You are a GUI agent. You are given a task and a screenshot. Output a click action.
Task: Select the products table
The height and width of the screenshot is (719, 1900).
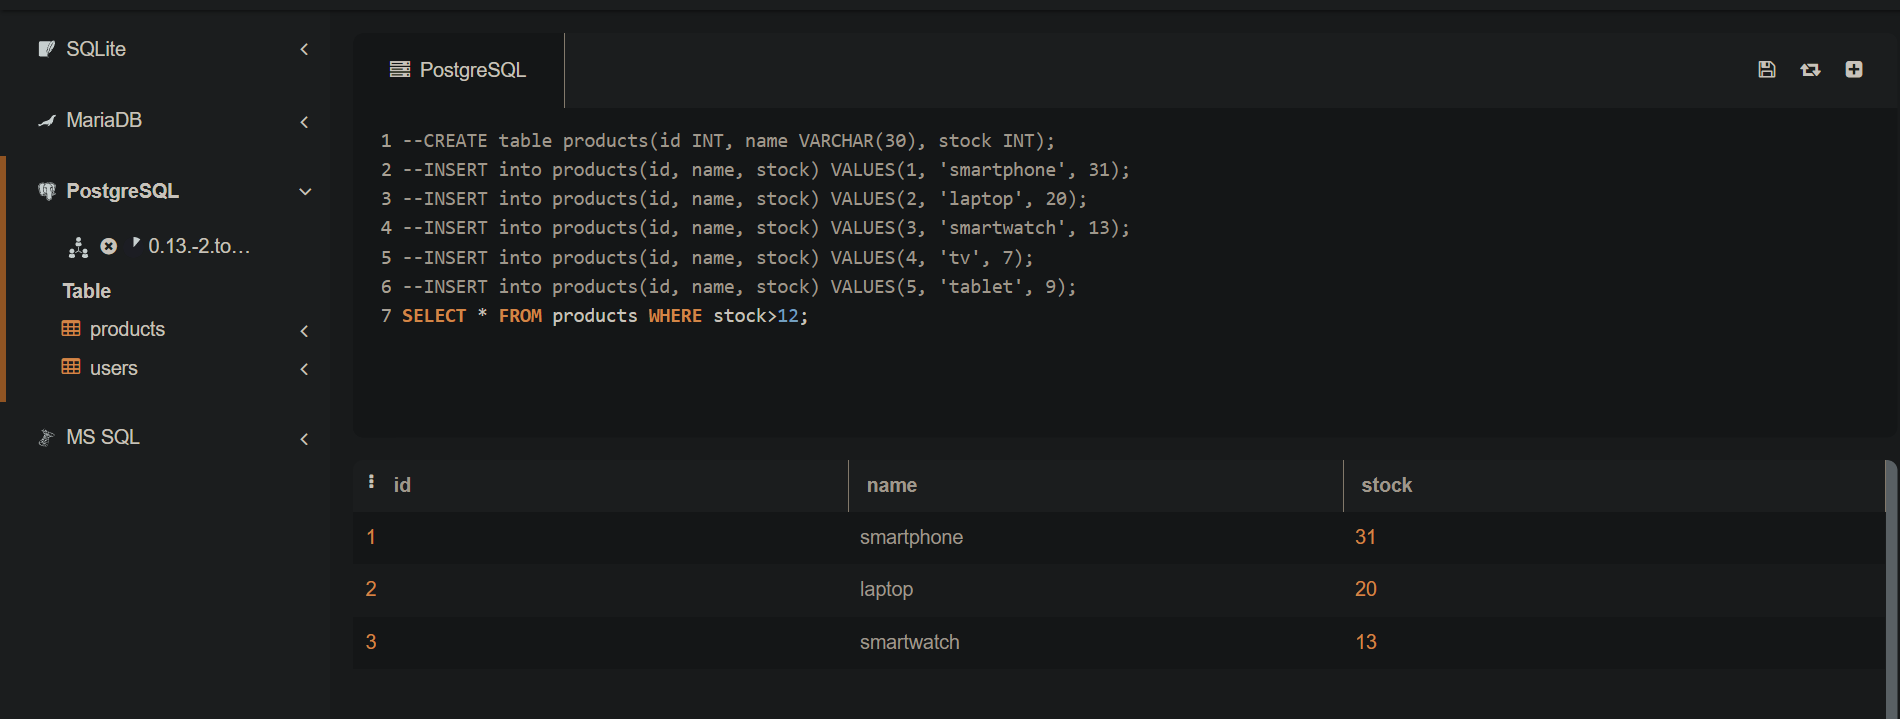(127, 329)
